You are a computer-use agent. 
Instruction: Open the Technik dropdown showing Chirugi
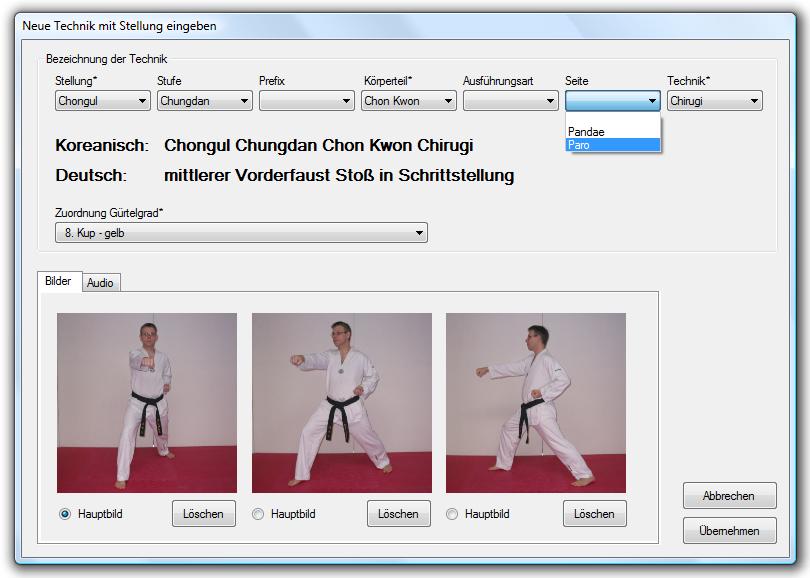(x=714, y=101)
